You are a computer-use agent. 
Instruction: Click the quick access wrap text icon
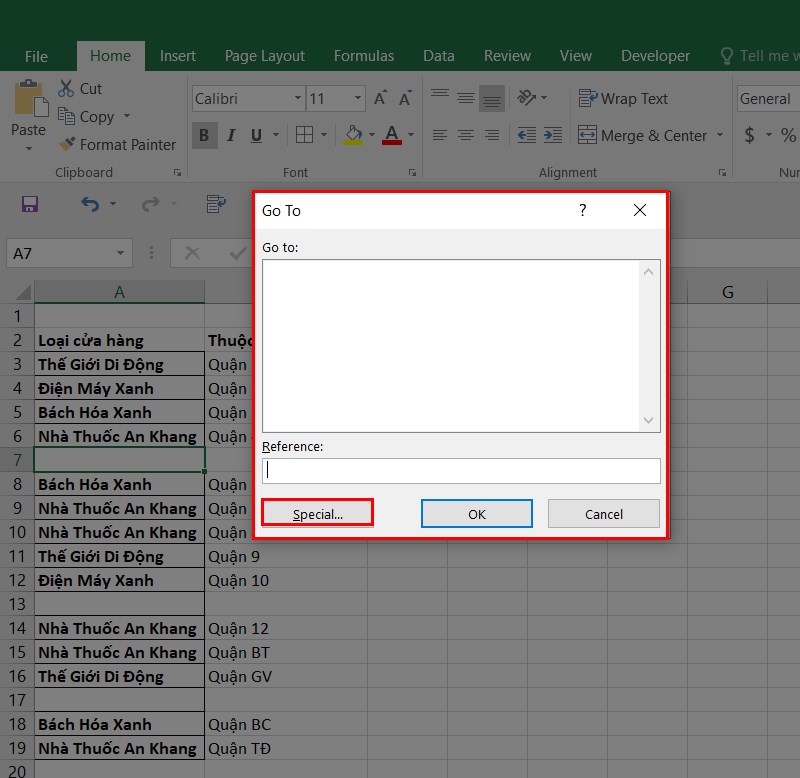click(216, 204)
